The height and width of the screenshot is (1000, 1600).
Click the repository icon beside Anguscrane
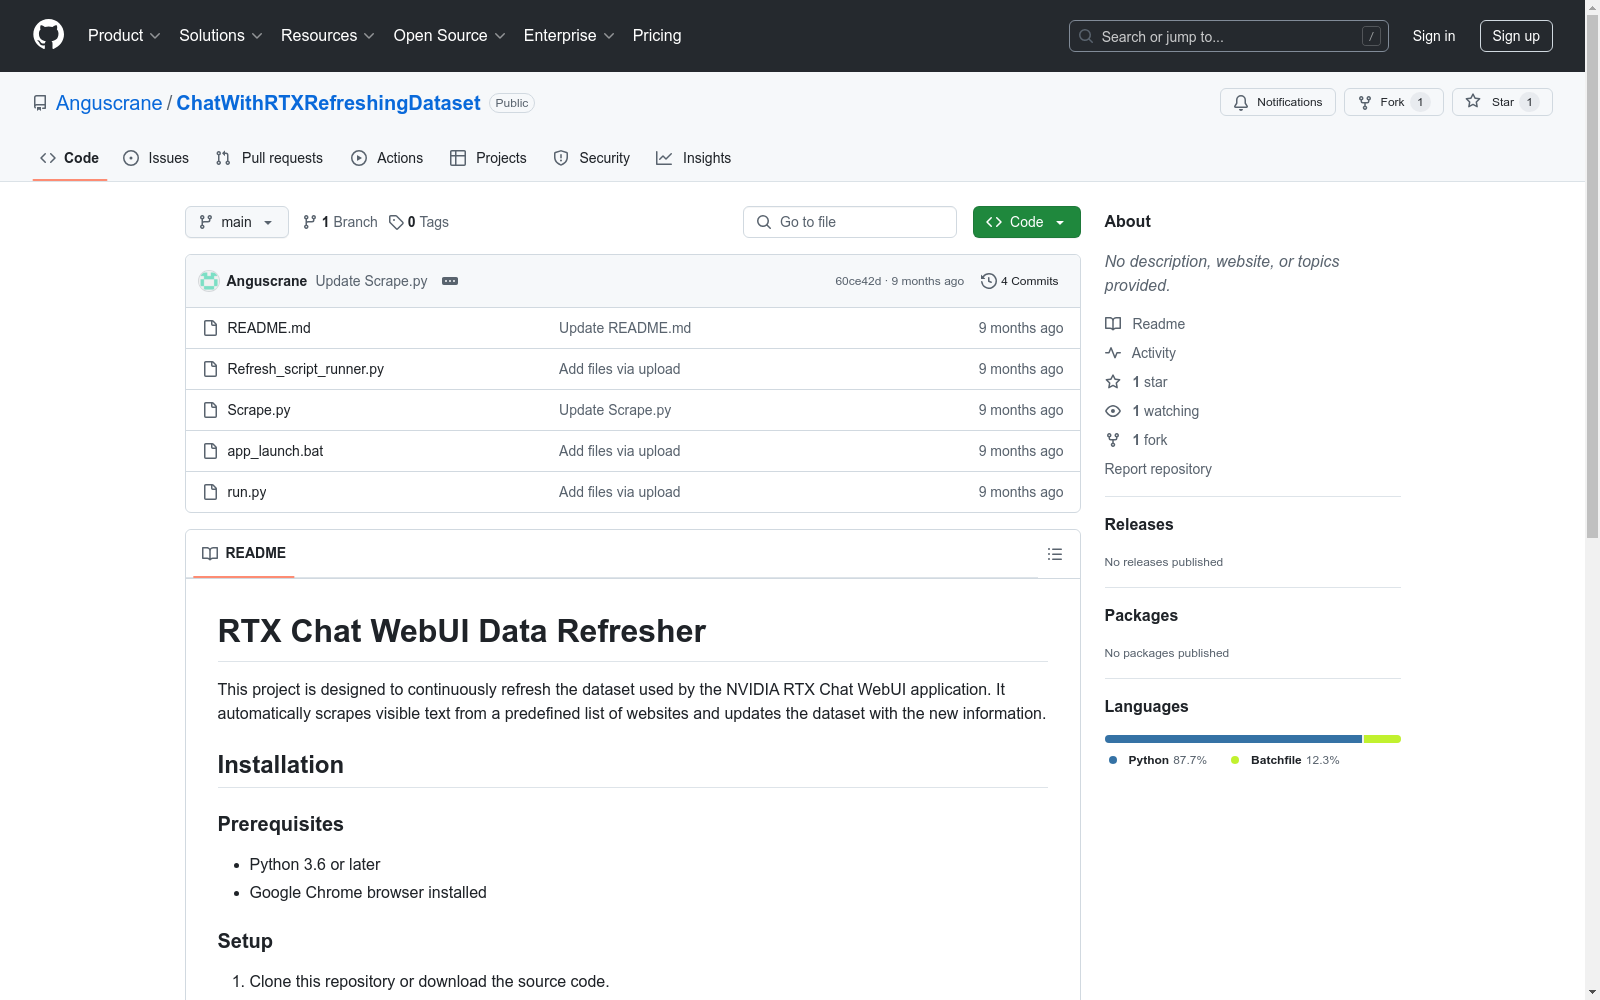pyautogui.click(x=40, y=103)
